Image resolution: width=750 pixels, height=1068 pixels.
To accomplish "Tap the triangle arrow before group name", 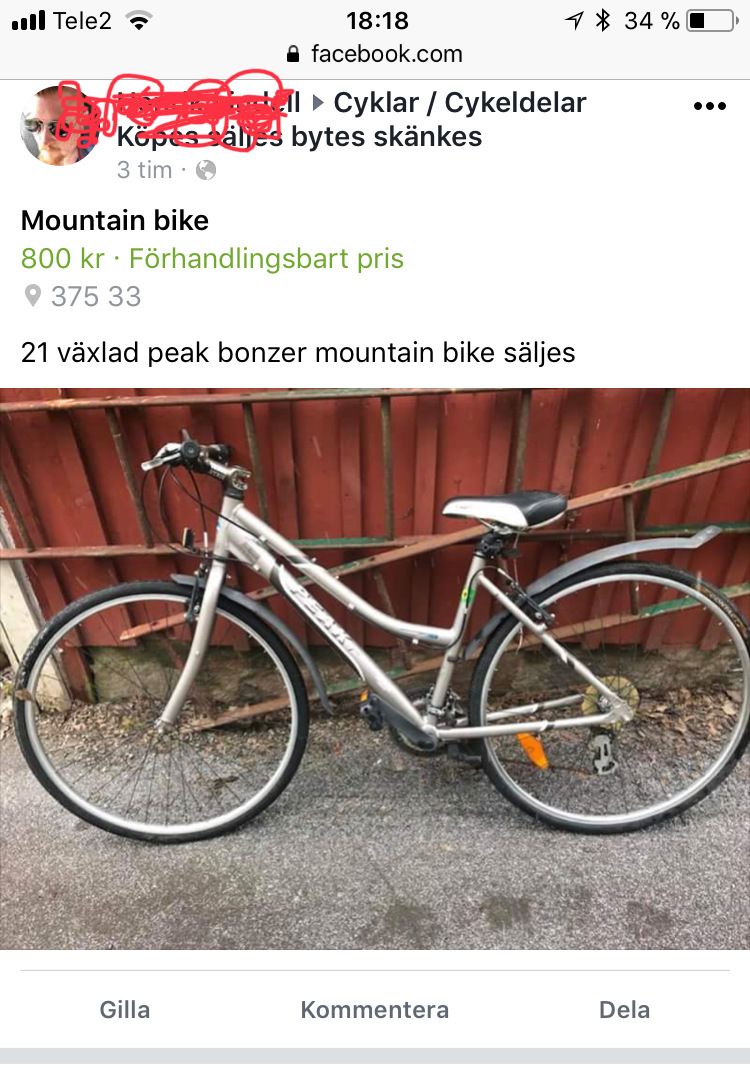I will pyautogui.click(x=317, y=103).
